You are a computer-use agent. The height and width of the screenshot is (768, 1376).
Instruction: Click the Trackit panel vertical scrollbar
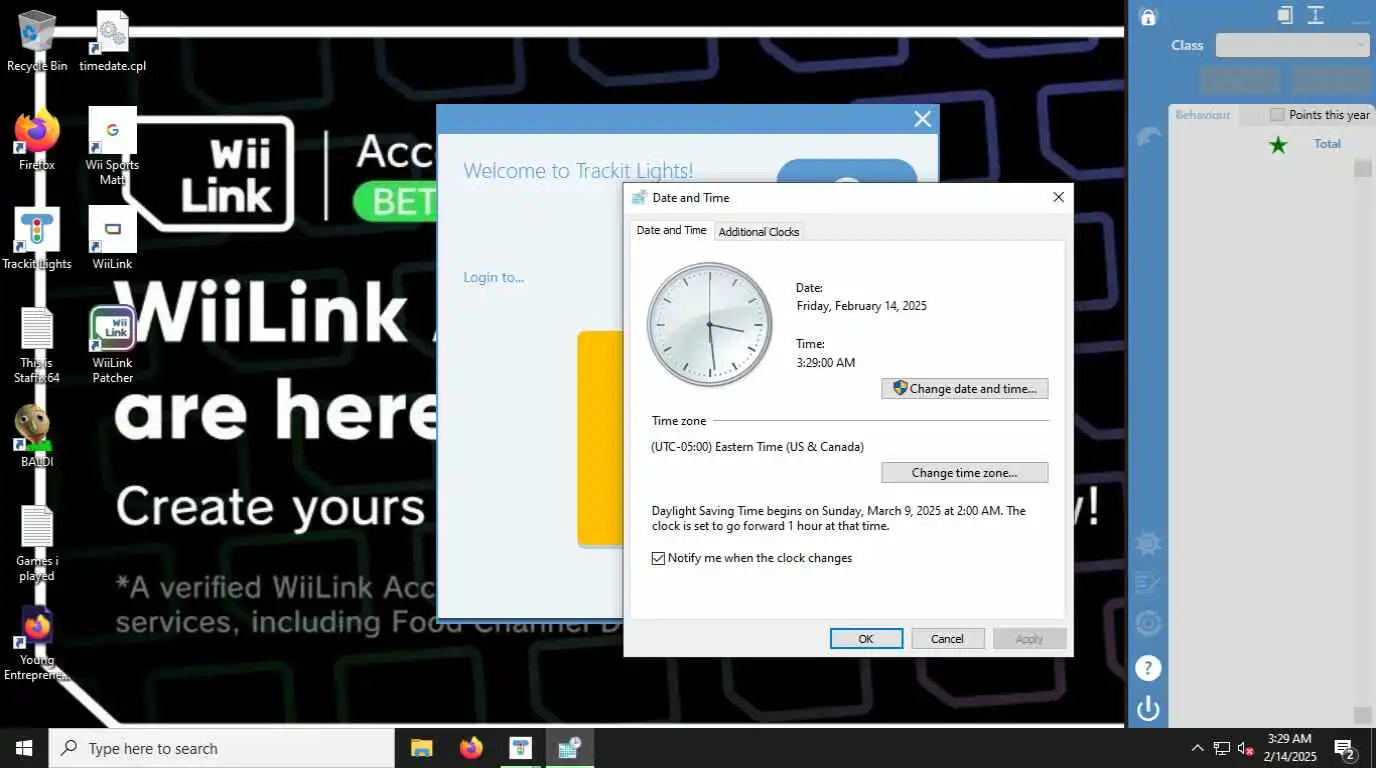coord(1362,440)
